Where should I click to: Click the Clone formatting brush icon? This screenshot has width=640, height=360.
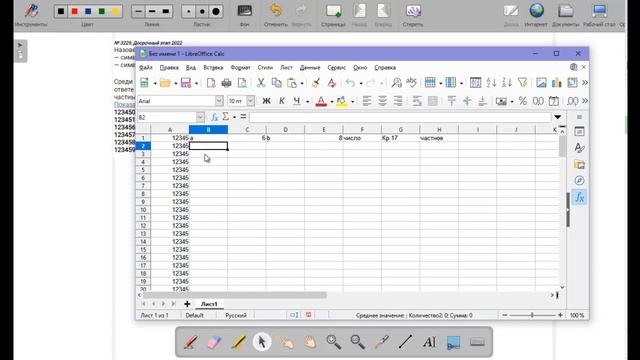point(316,83)
